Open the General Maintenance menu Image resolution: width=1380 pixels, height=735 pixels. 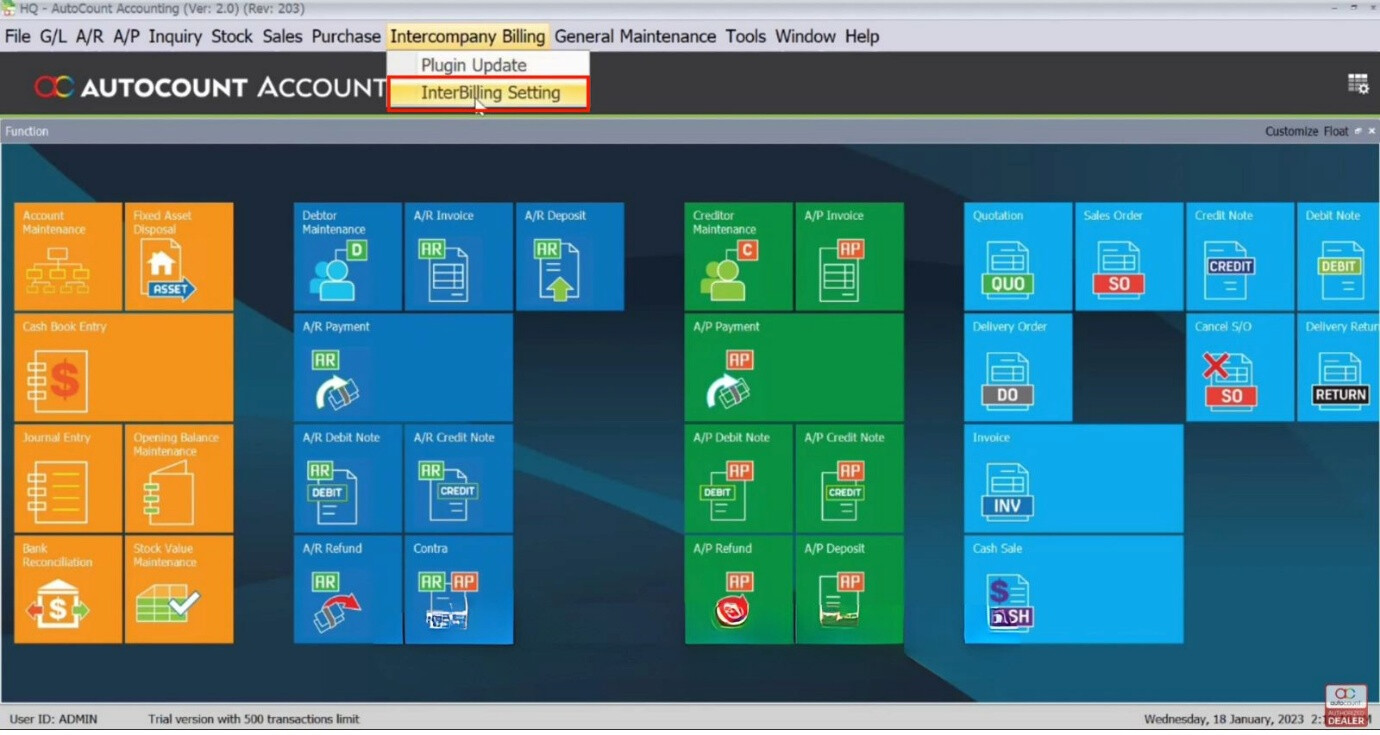pos(635,36)
